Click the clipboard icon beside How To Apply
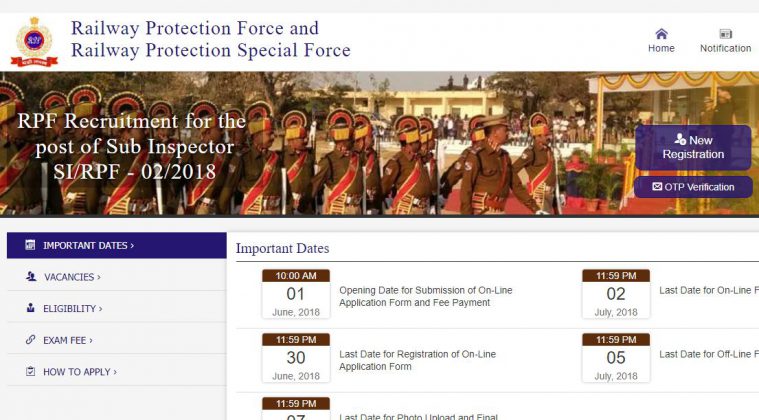This screenshot has width=759, height=420. [30, 371]
